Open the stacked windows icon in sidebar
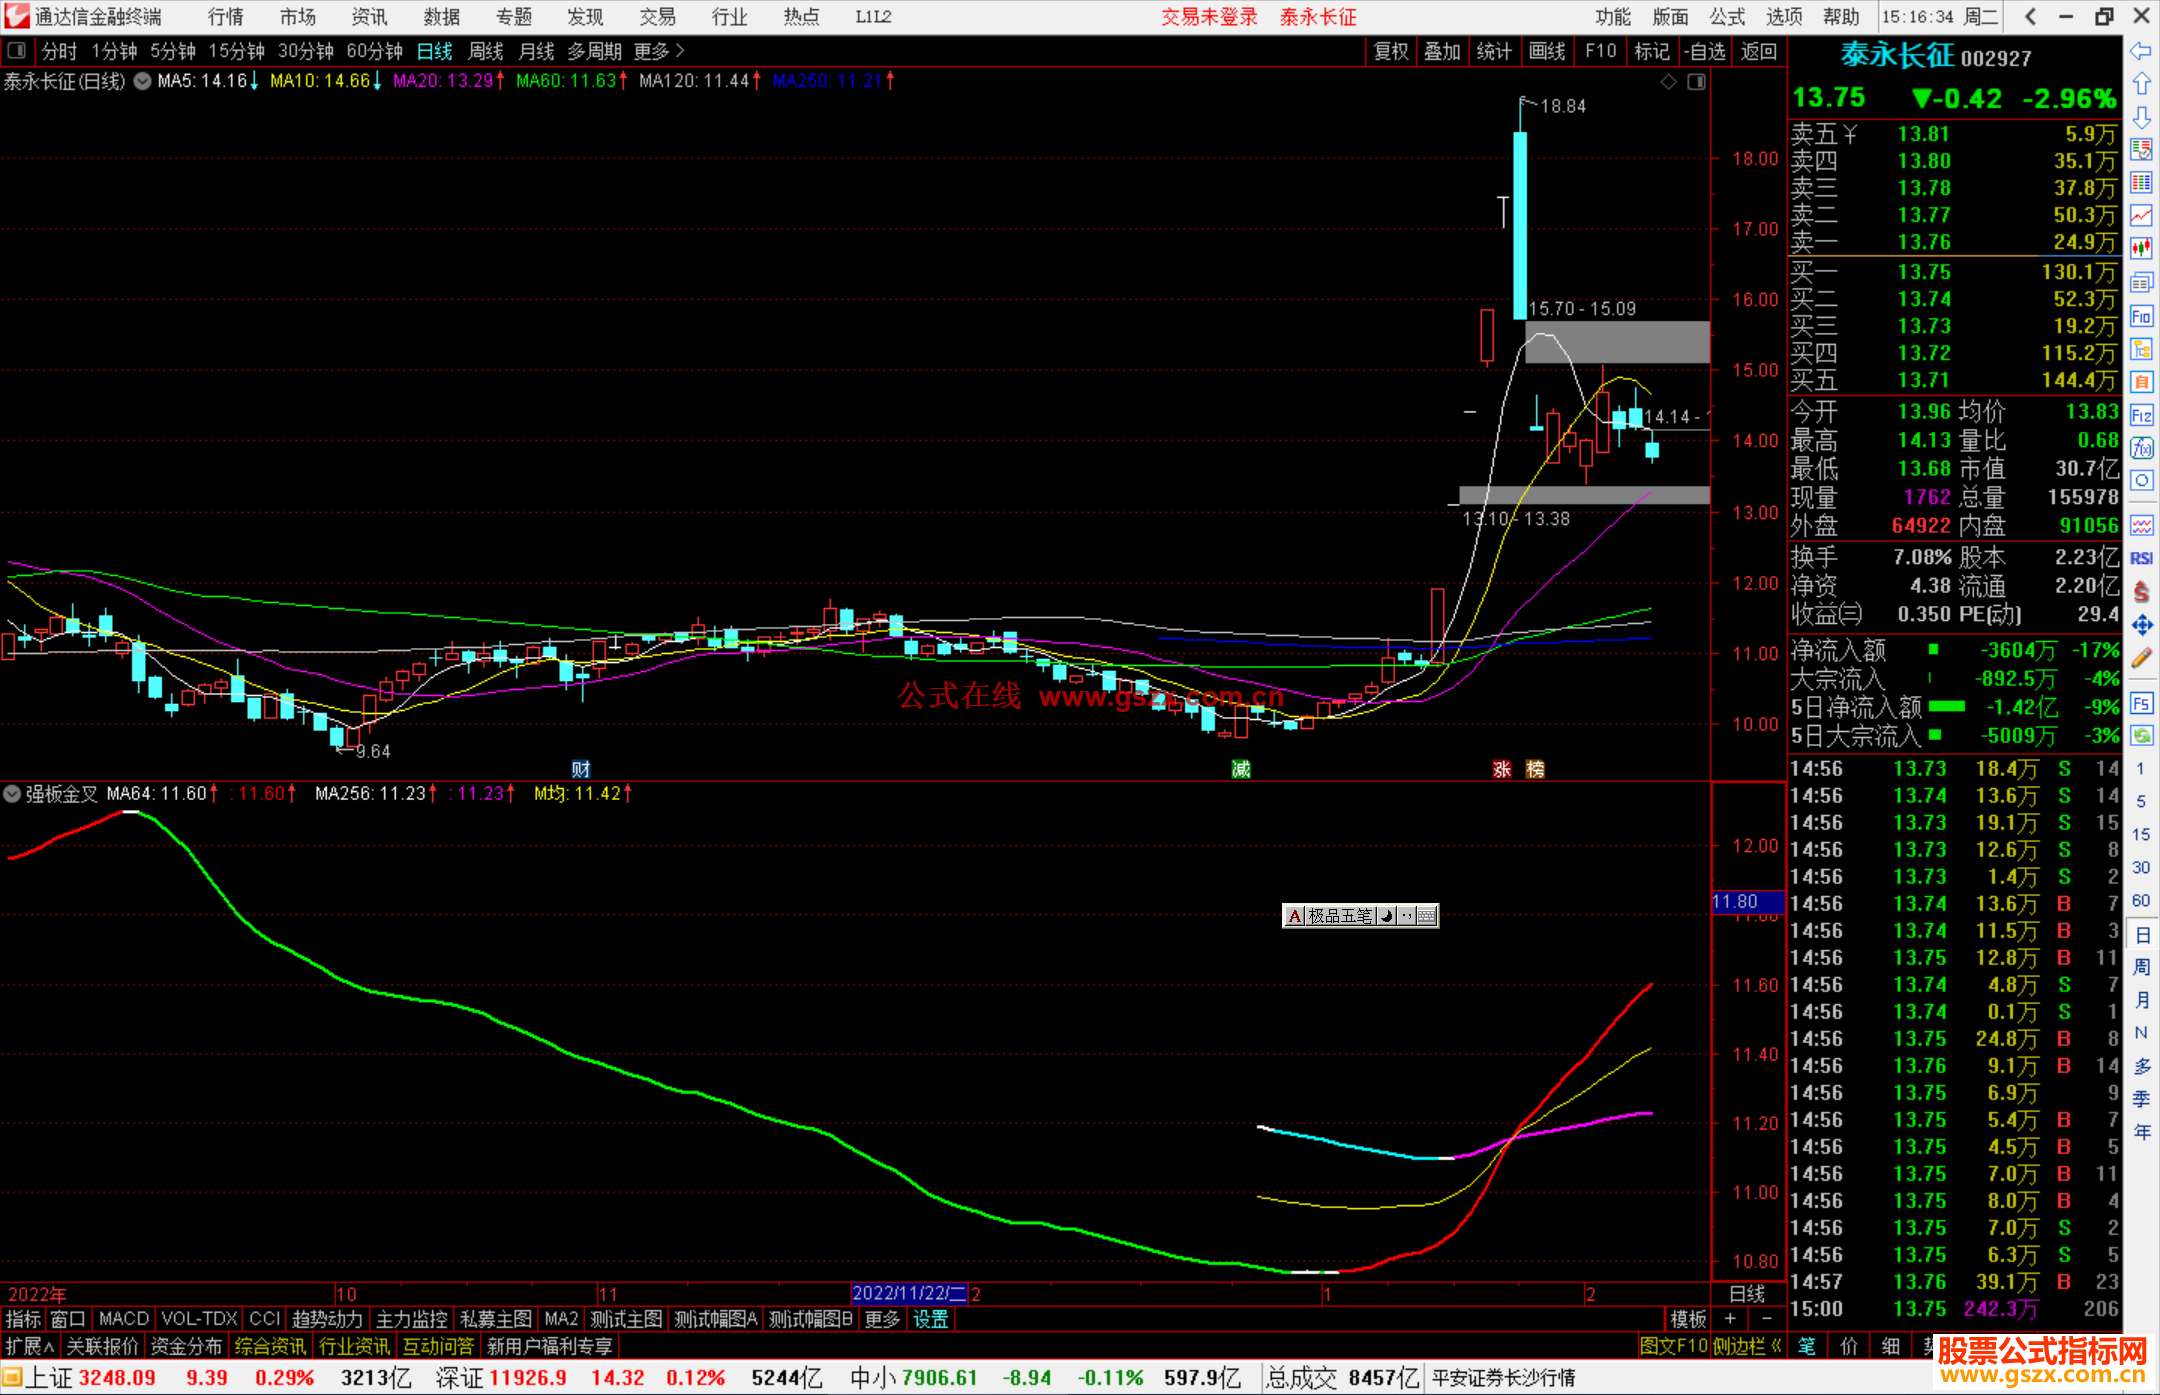This screenshot has height=1395, width=2160. point(2141,283)
